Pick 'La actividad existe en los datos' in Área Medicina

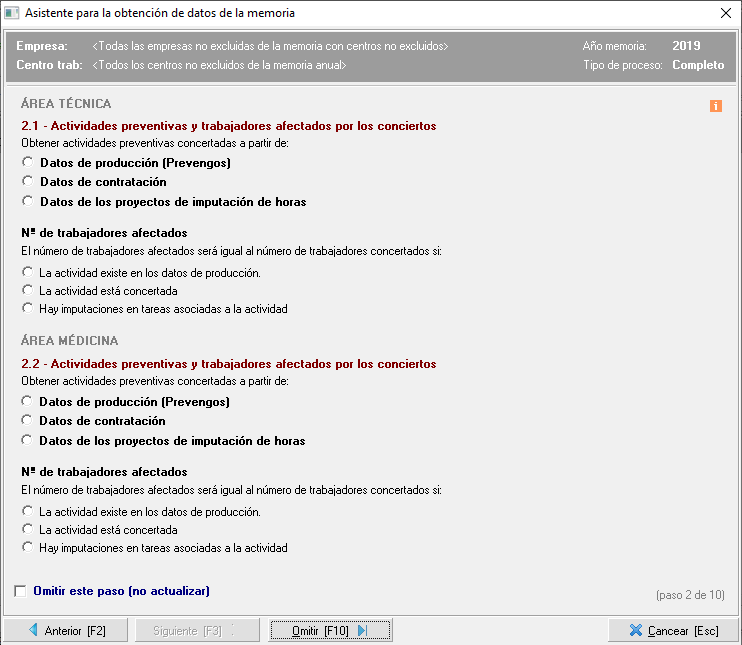point(28,512)
